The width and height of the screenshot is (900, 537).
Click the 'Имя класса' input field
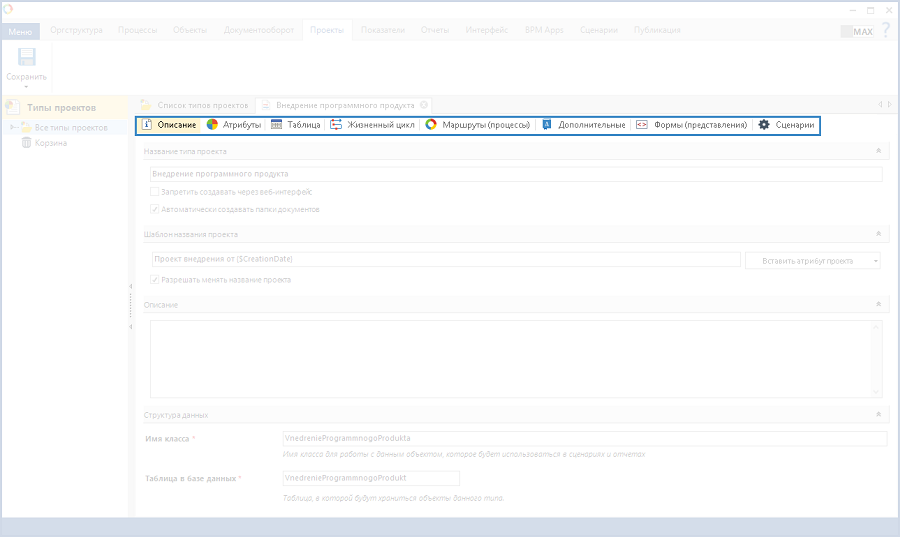(x=585, y=438)
